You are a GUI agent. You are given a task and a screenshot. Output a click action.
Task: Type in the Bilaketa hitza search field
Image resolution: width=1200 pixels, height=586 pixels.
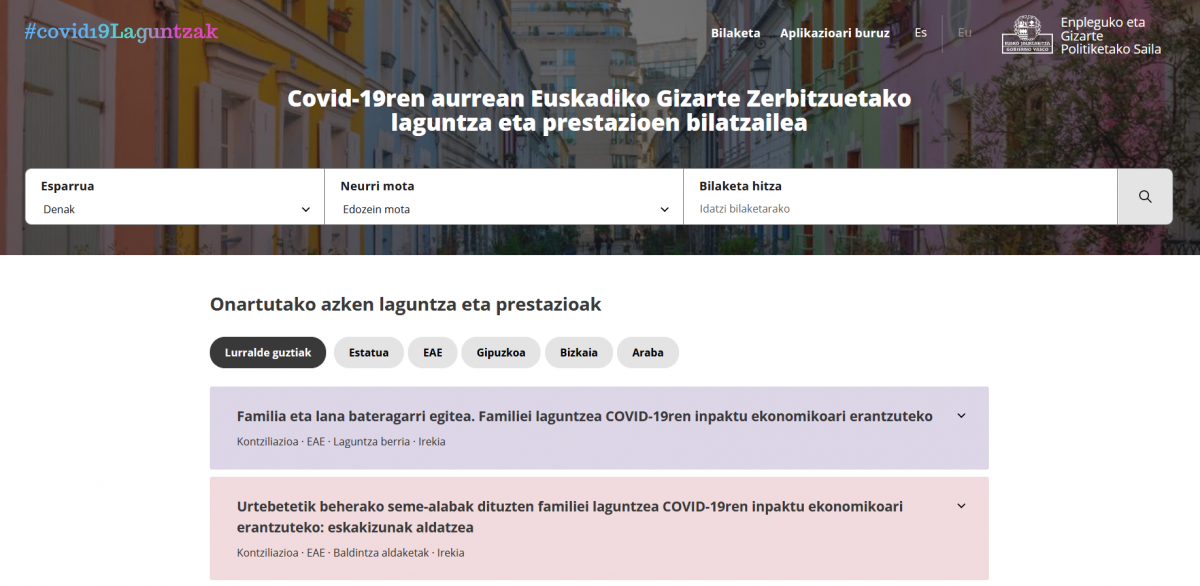[900, 209]
